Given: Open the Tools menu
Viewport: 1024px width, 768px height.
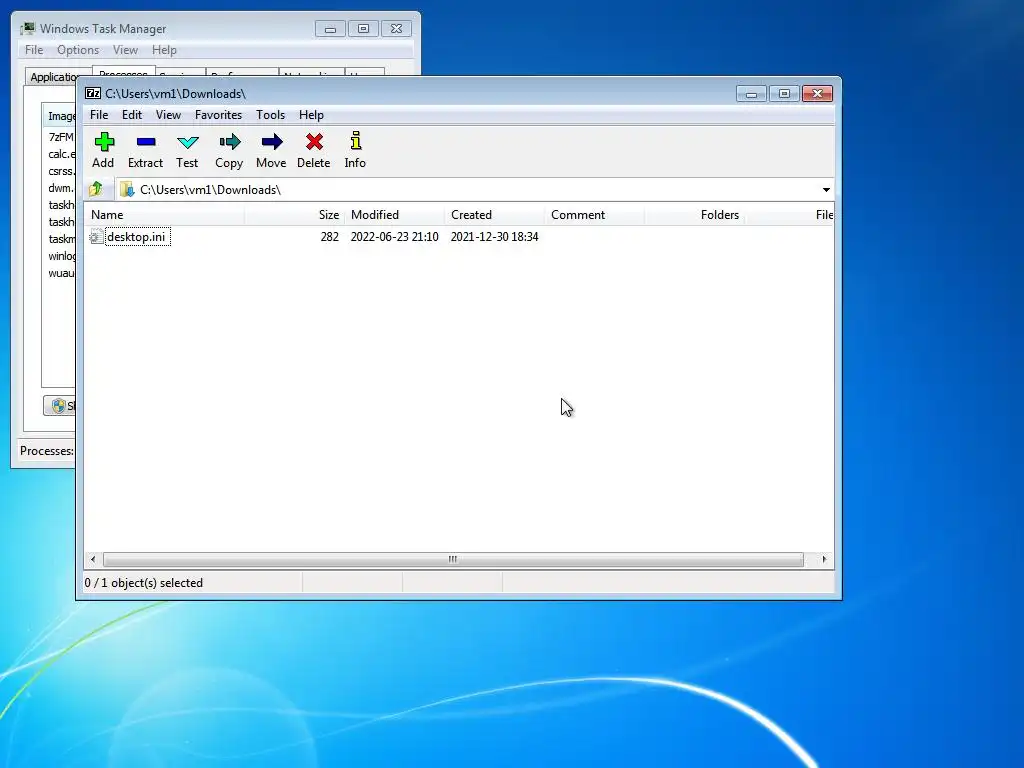Looking at the screenshot, I should [270, 115].
